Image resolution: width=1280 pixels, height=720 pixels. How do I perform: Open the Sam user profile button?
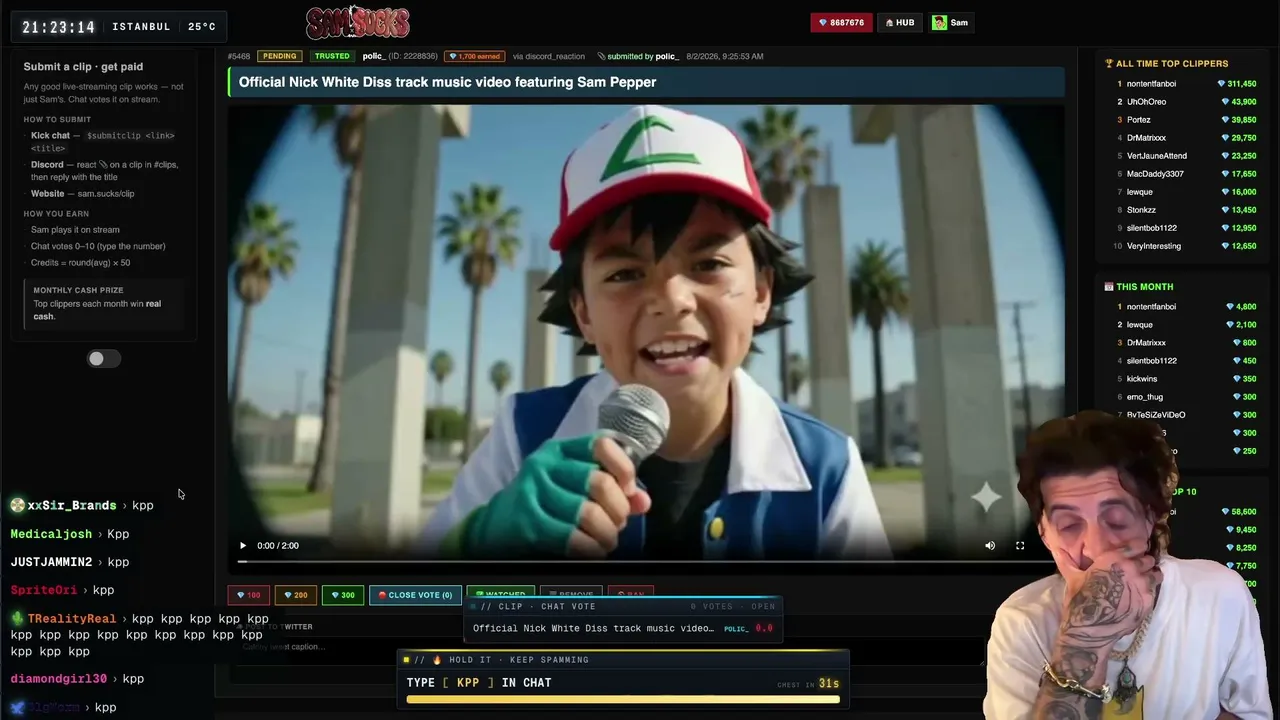(x=951, y=23)
